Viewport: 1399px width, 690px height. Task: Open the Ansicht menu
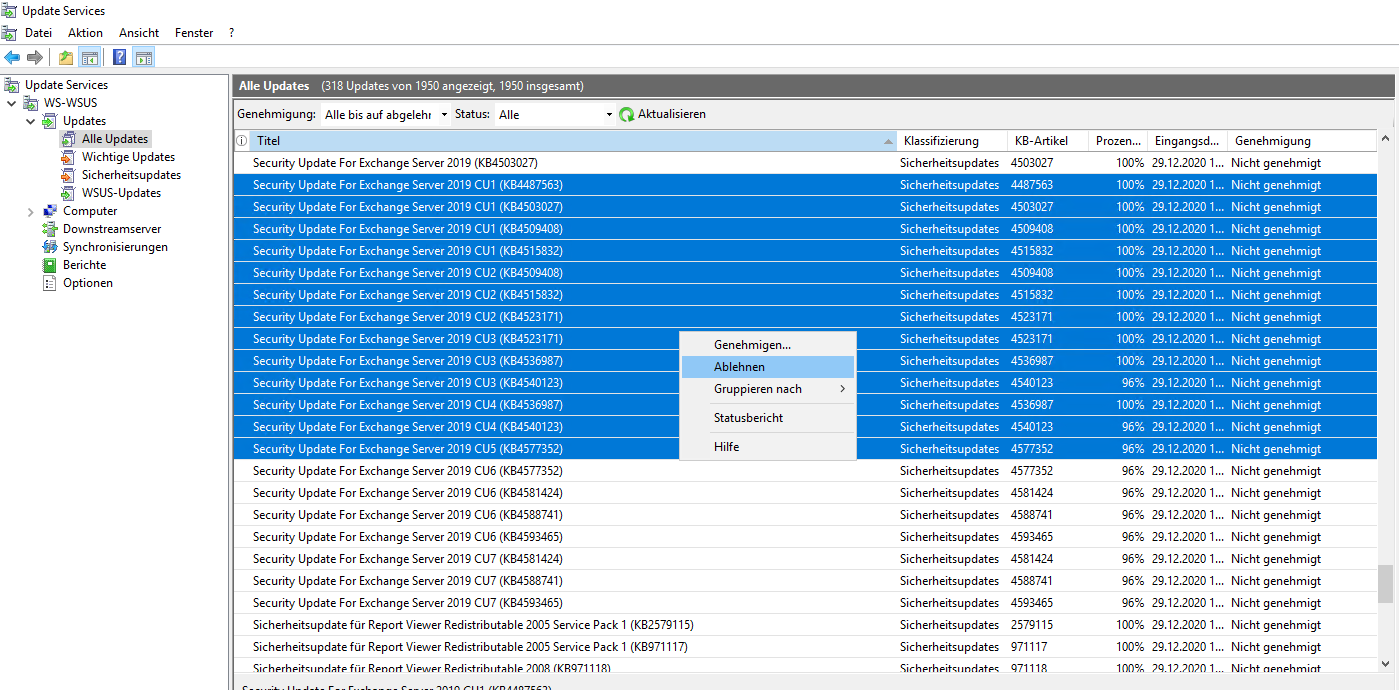pos(139,33)
